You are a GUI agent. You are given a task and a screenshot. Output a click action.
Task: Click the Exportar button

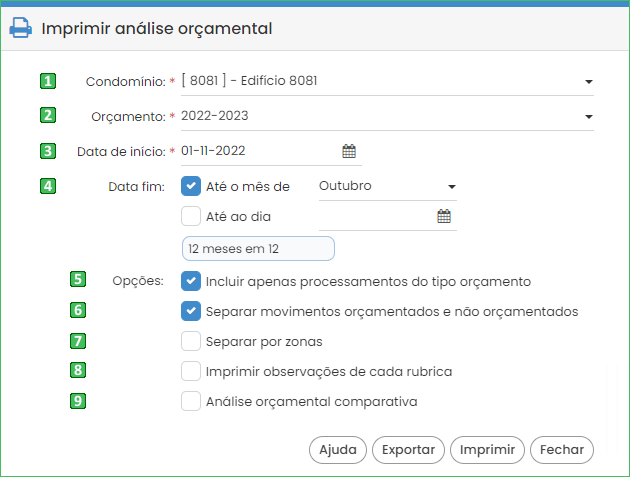click(x=408, y=450)
